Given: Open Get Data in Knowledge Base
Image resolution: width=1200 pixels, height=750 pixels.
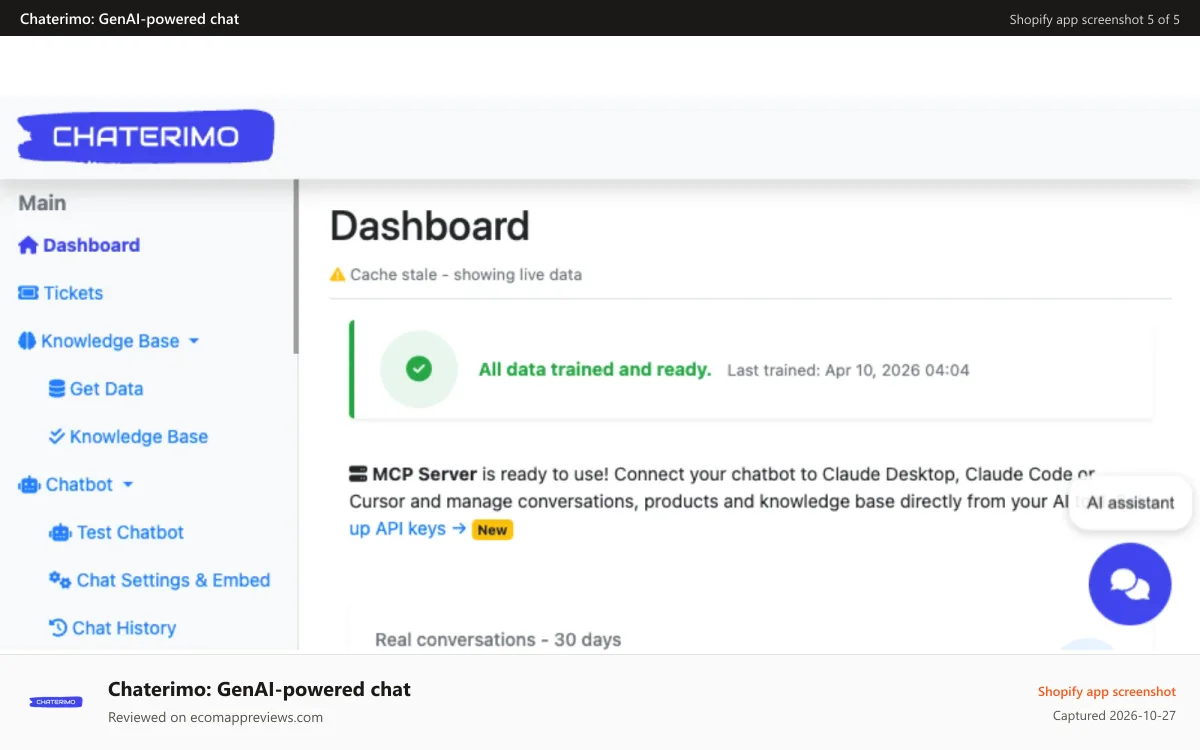Looking at the screenshot, I should 106,389.
